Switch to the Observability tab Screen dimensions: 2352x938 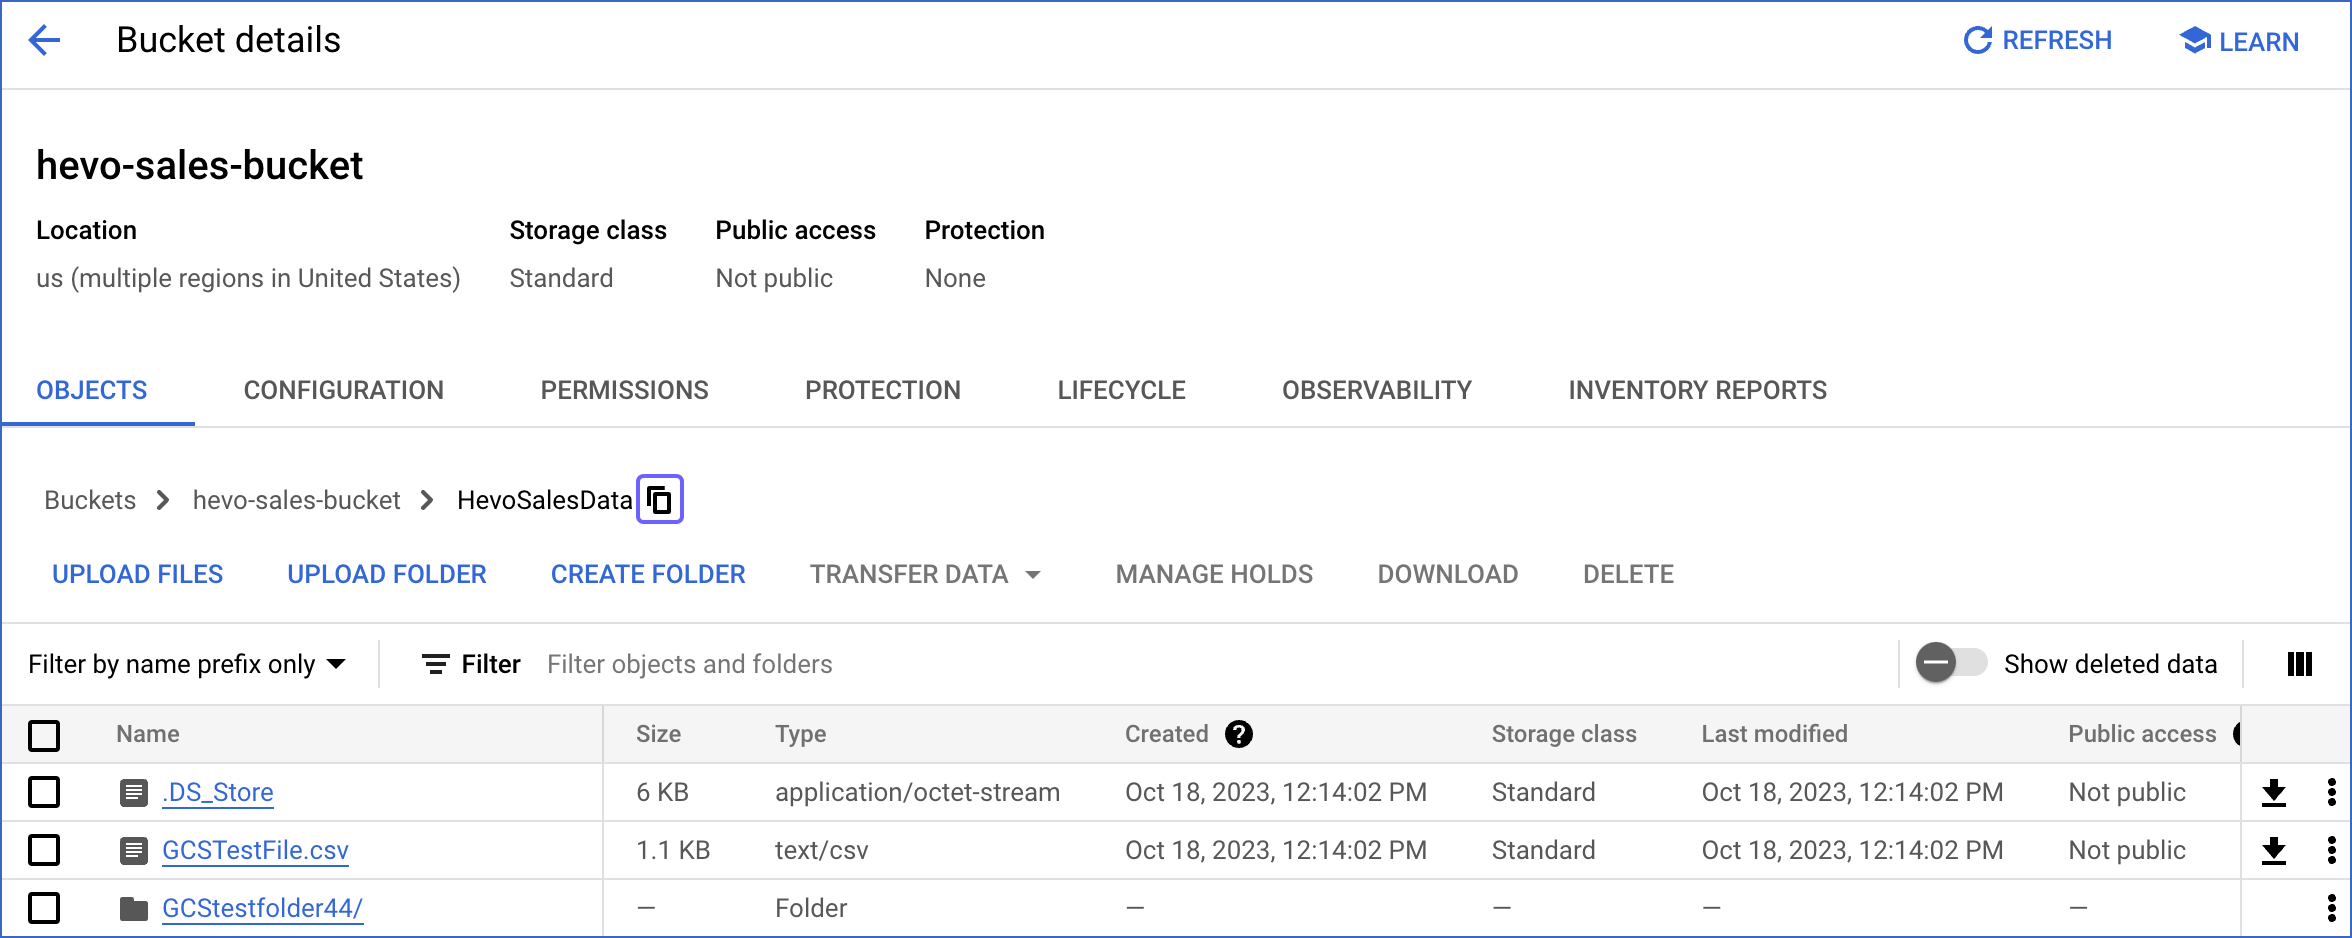click(1377, 390)
